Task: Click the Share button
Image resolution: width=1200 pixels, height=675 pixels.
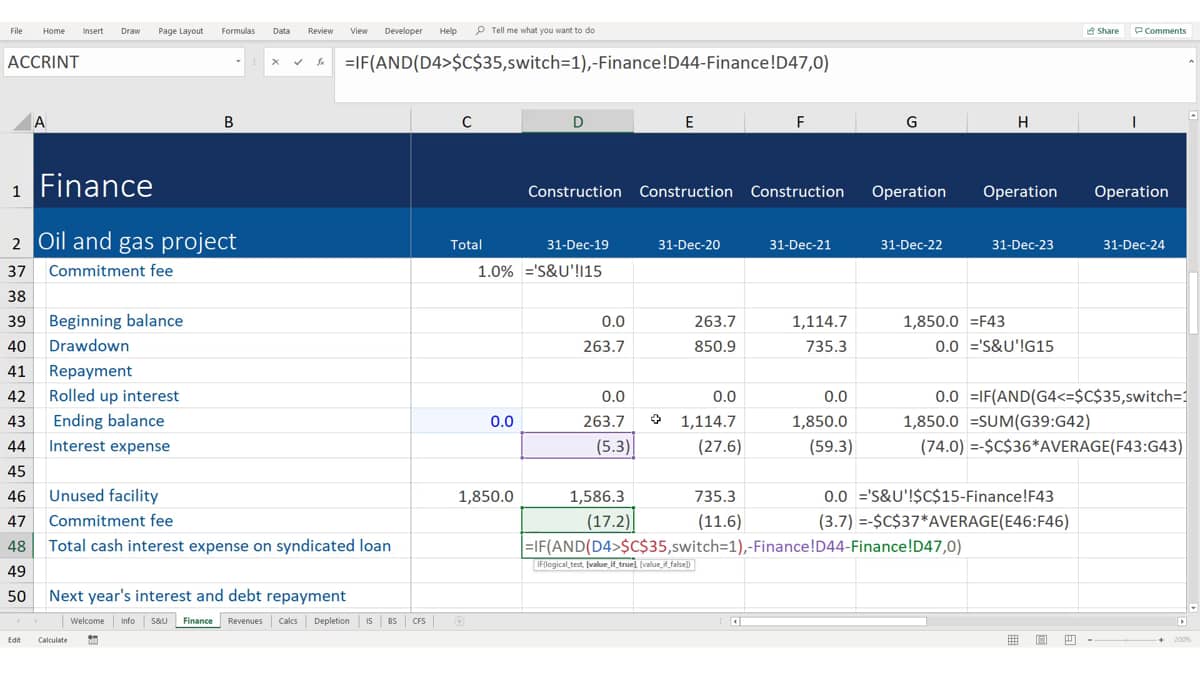Action: 1103,31
